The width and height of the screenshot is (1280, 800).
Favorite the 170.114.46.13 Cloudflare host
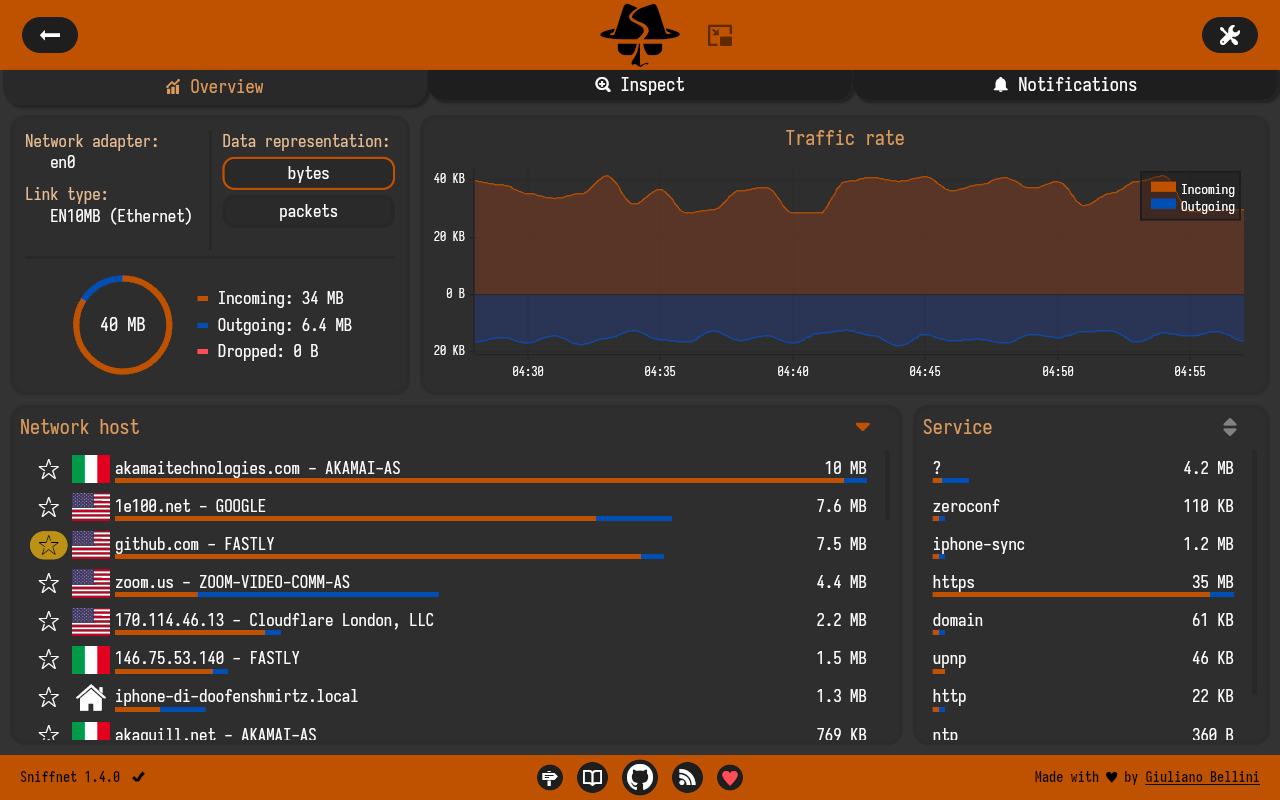tap(48, 621)
